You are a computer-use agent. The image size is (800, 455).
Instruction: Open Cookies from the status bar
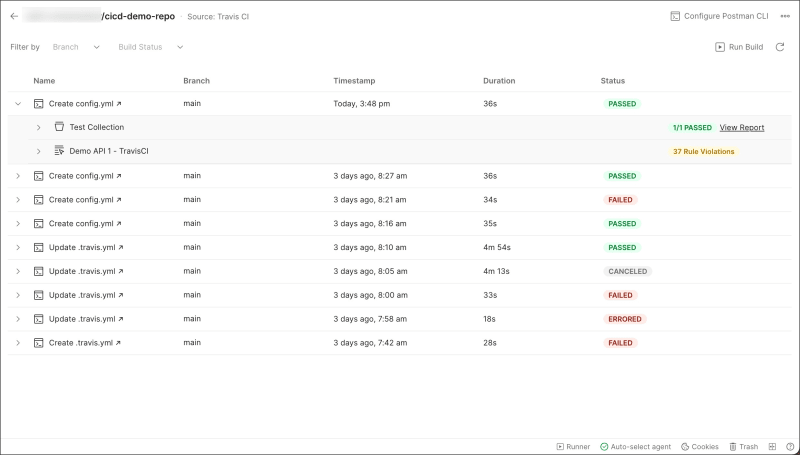pyautogui.click(x=699, y=447)
